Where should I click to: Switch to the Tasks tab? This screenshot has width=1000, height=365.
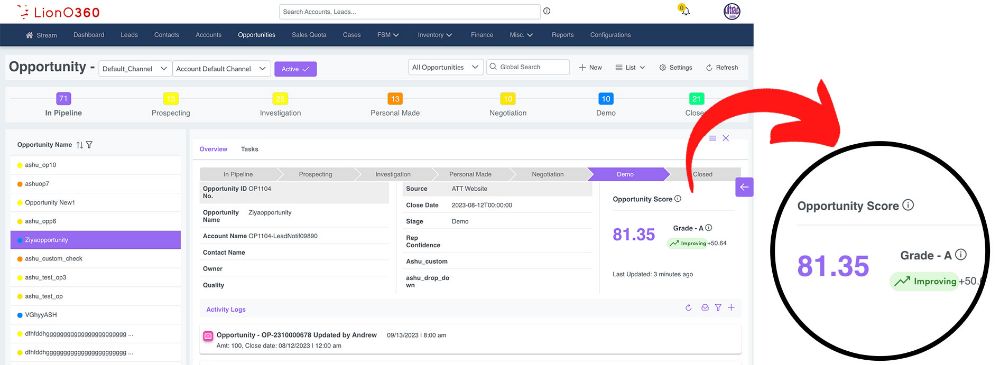pos(249,149)
